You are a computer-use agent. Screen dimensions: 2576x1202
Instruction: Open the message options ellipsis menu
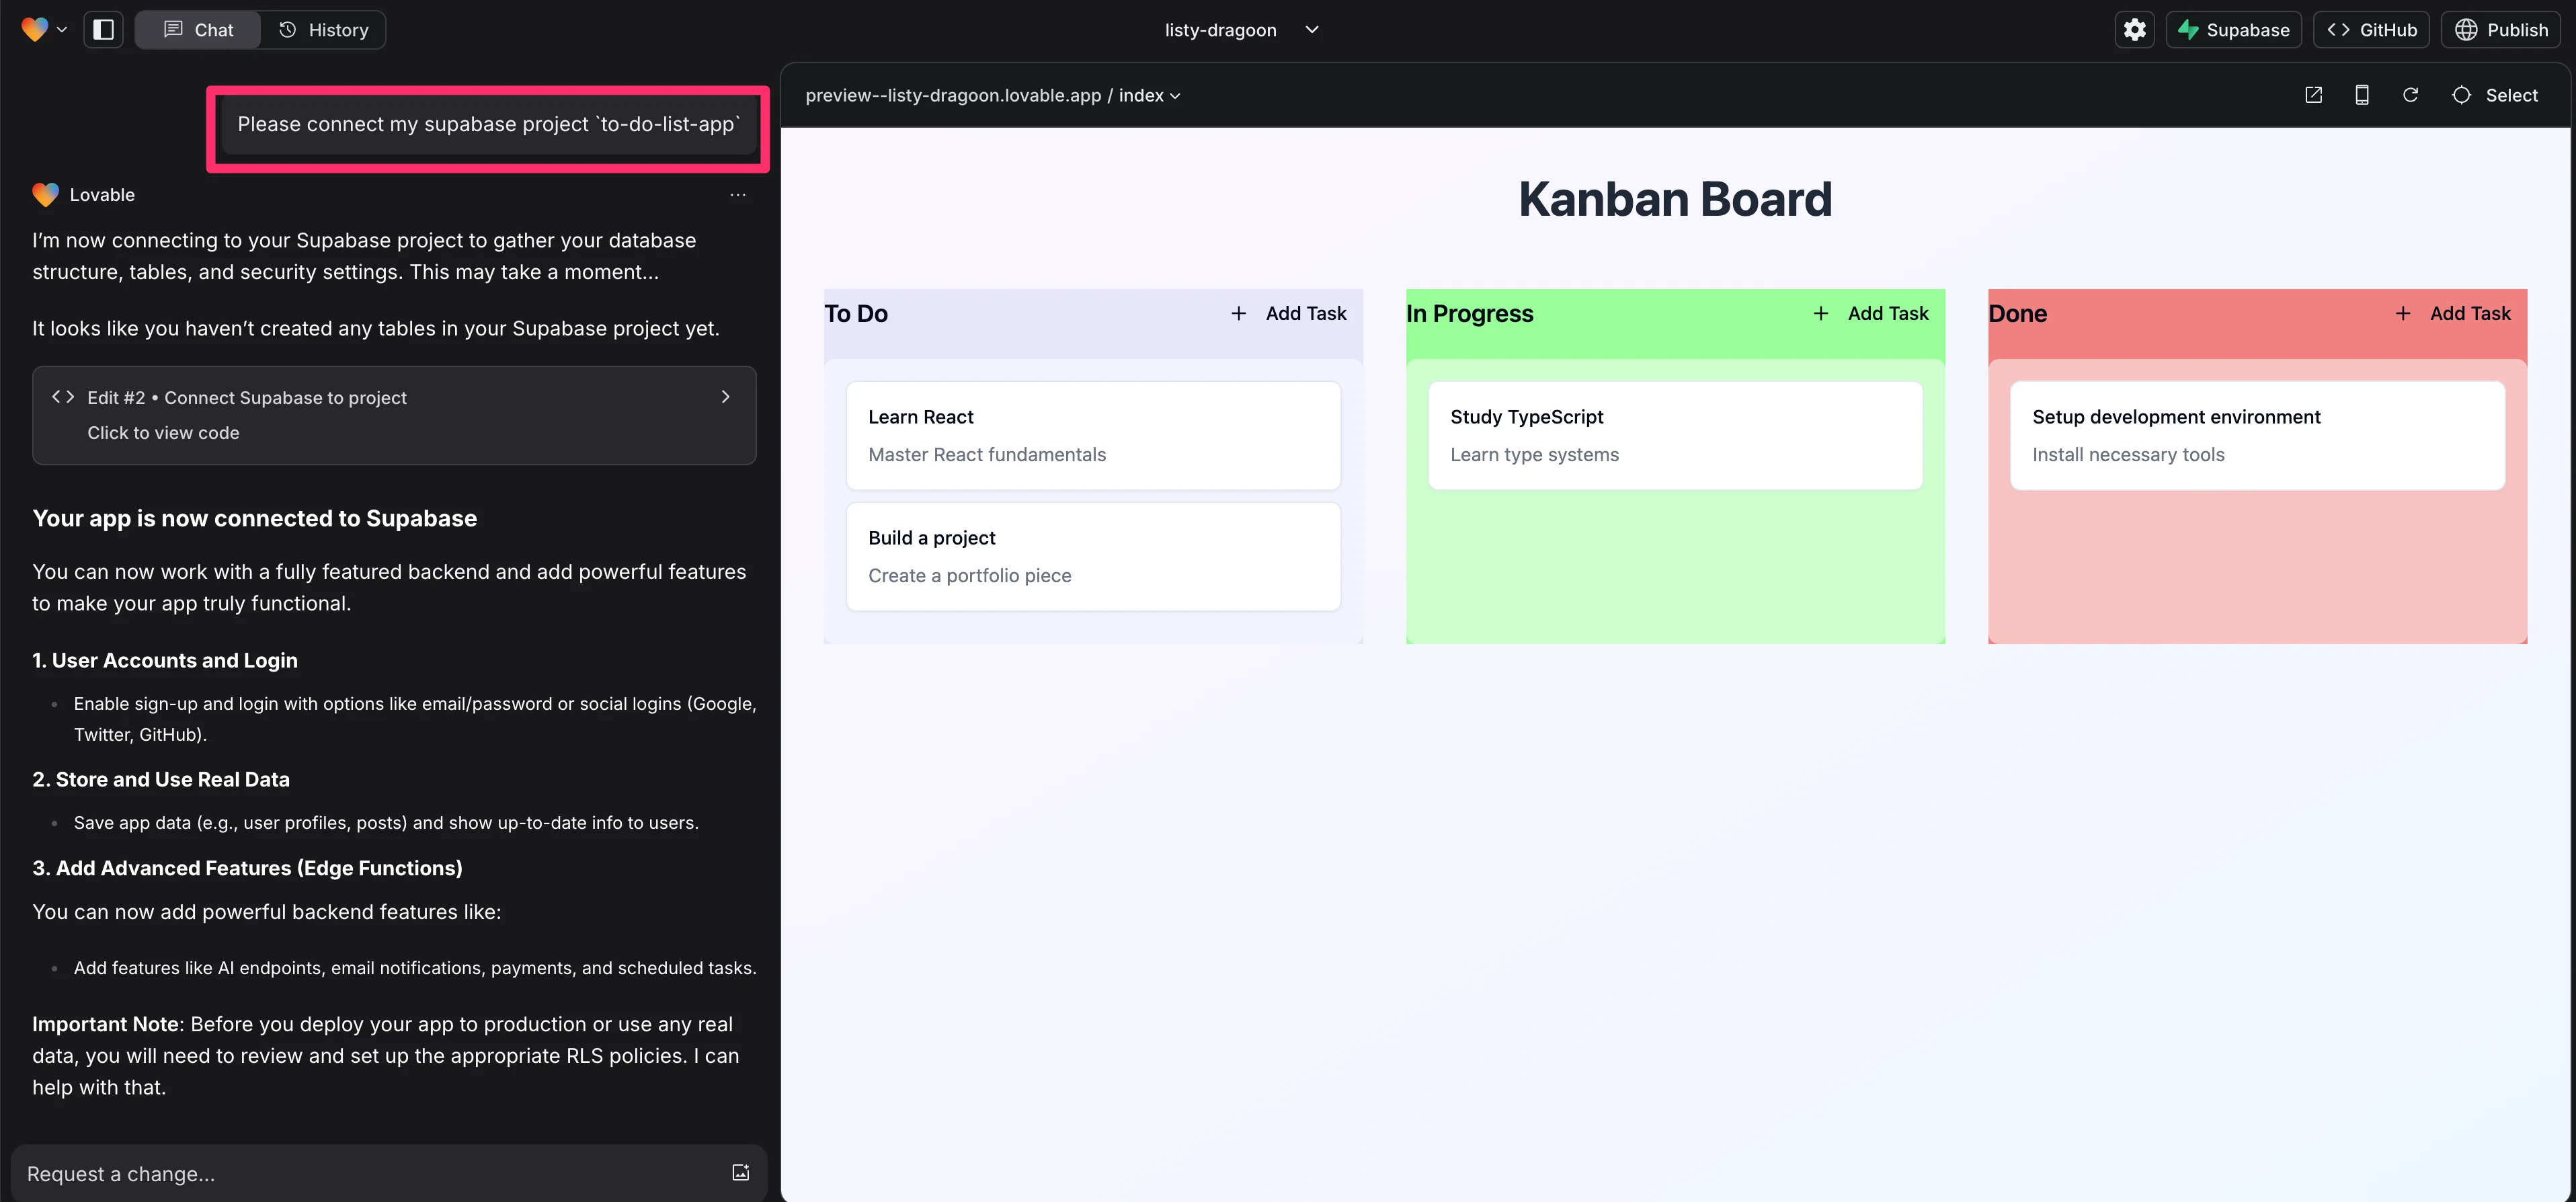click(x=737, y=195)
